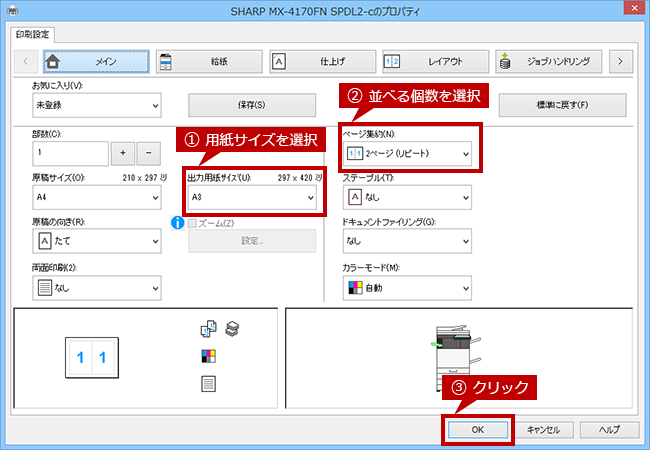Open the ドキュメントファイリング dropdown
Image resolution: width=650 pixels, height=450 pixels.
point(407,241)
